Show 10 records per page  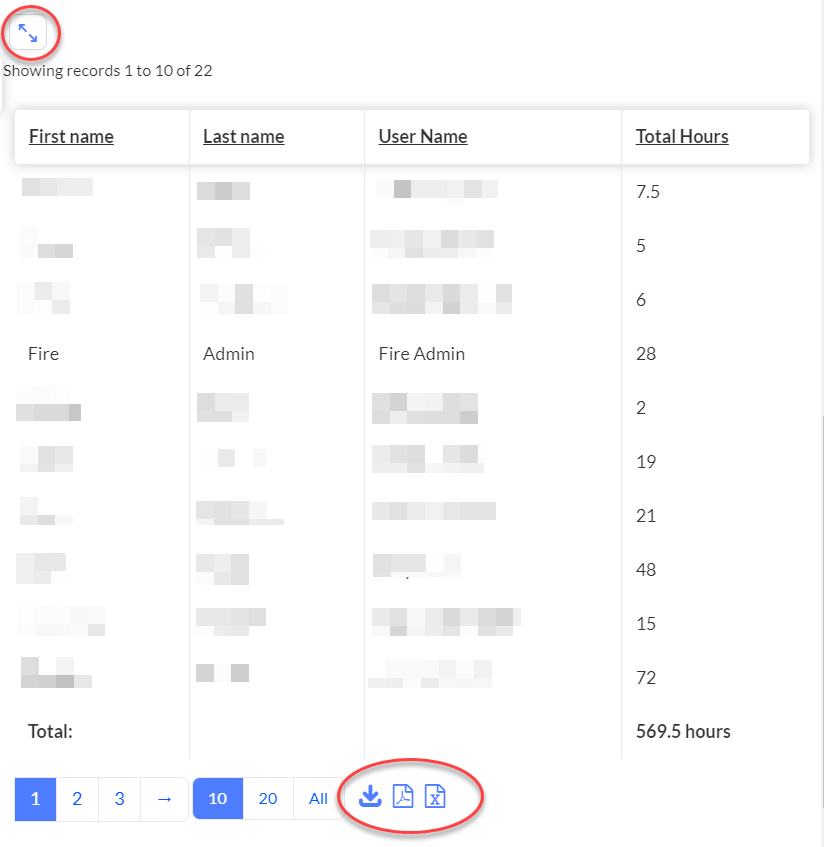click(x=218, y=799)
